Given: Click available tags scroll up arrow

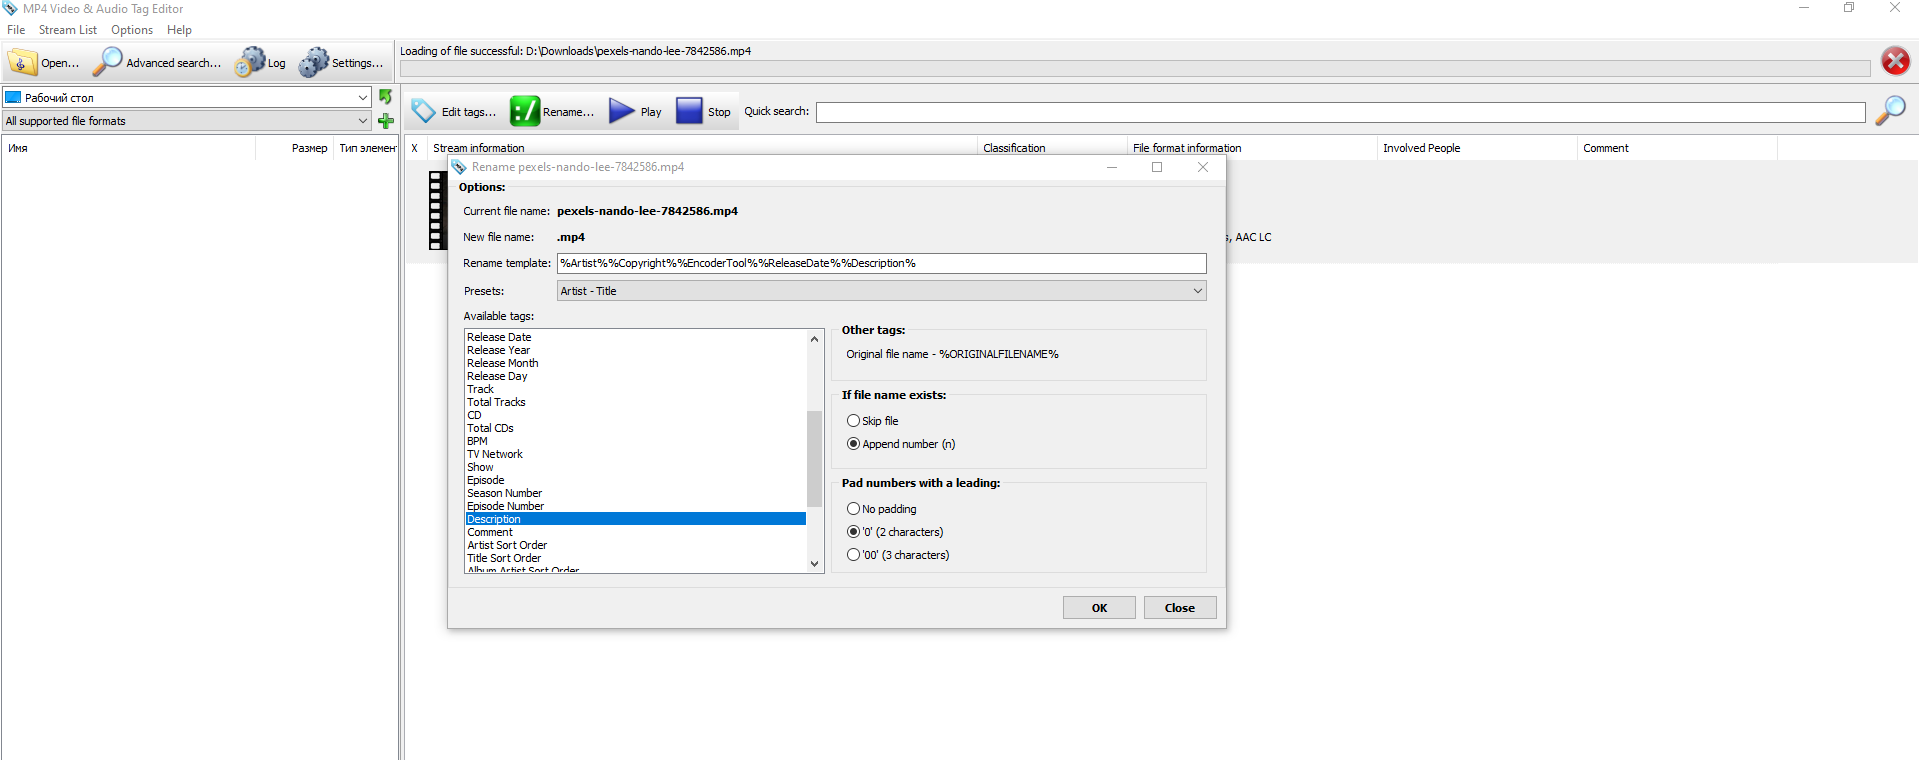Looking at the screenshot, I should tap(814, 339).
